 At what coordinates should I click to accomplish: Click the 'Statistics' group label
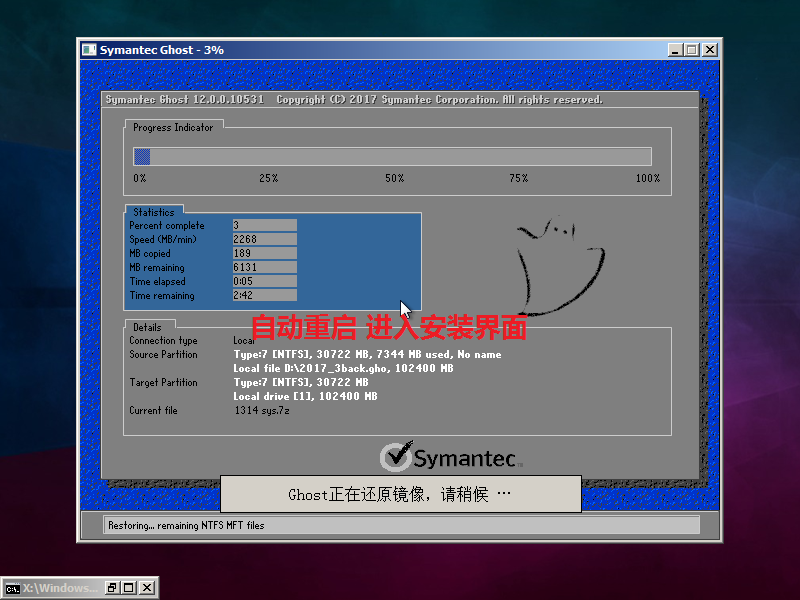click(154, 212)
